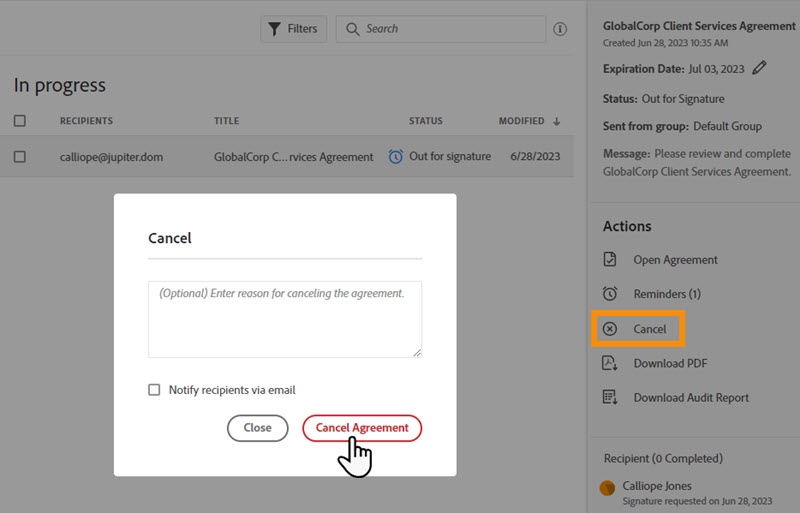Click the Cancel circle-X icon in Actions
This screenshot has height=513, width=800.
coord(610,329)
